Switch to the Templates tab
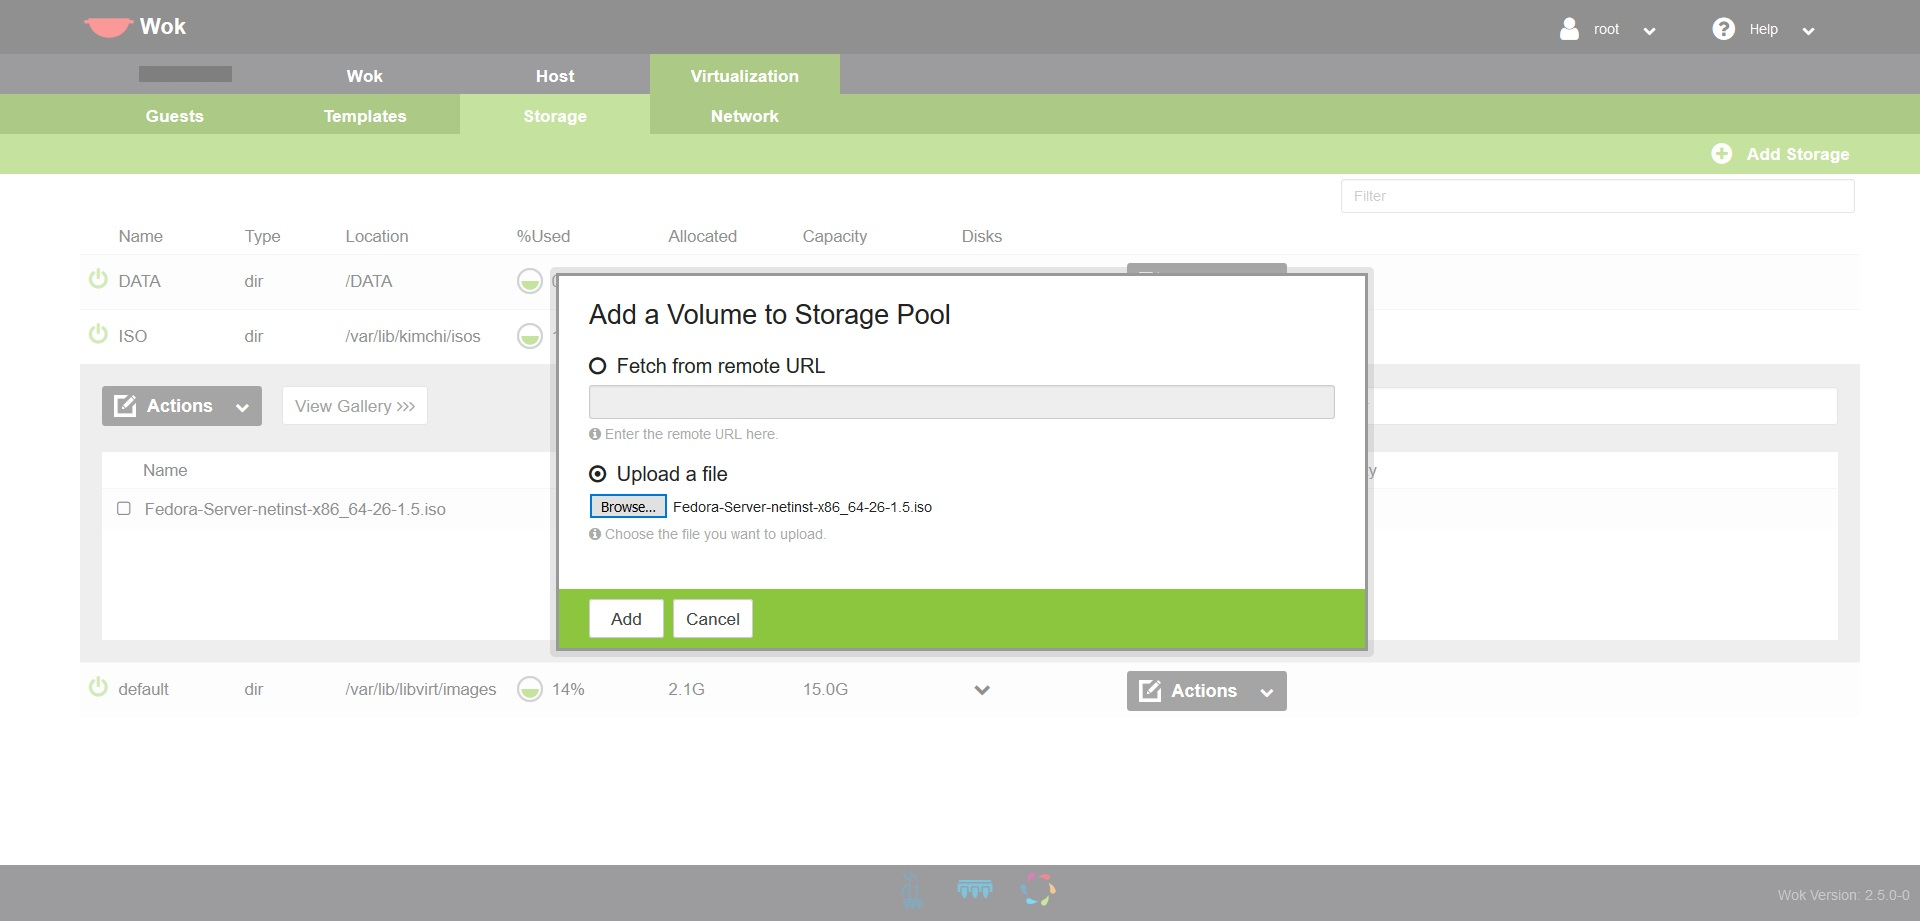This screenshot has width=1920, height=921. (365, 116)
